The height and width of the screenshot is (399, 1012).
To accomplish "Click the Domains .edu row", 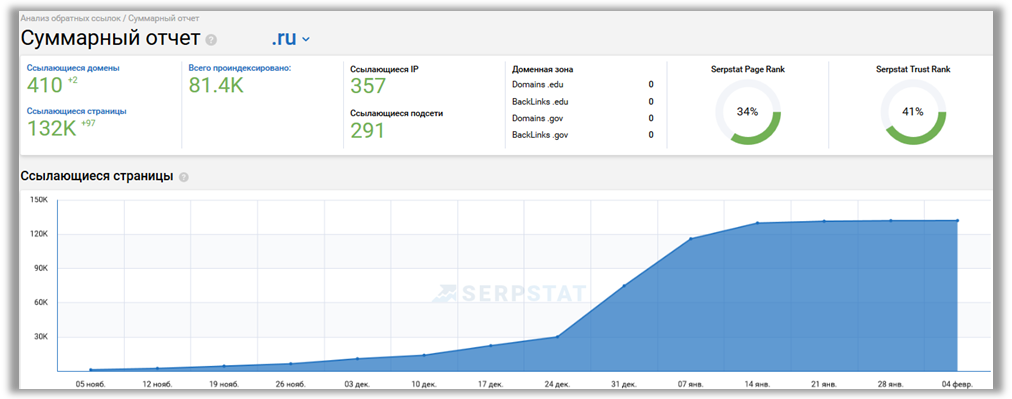I will (583, 85).
